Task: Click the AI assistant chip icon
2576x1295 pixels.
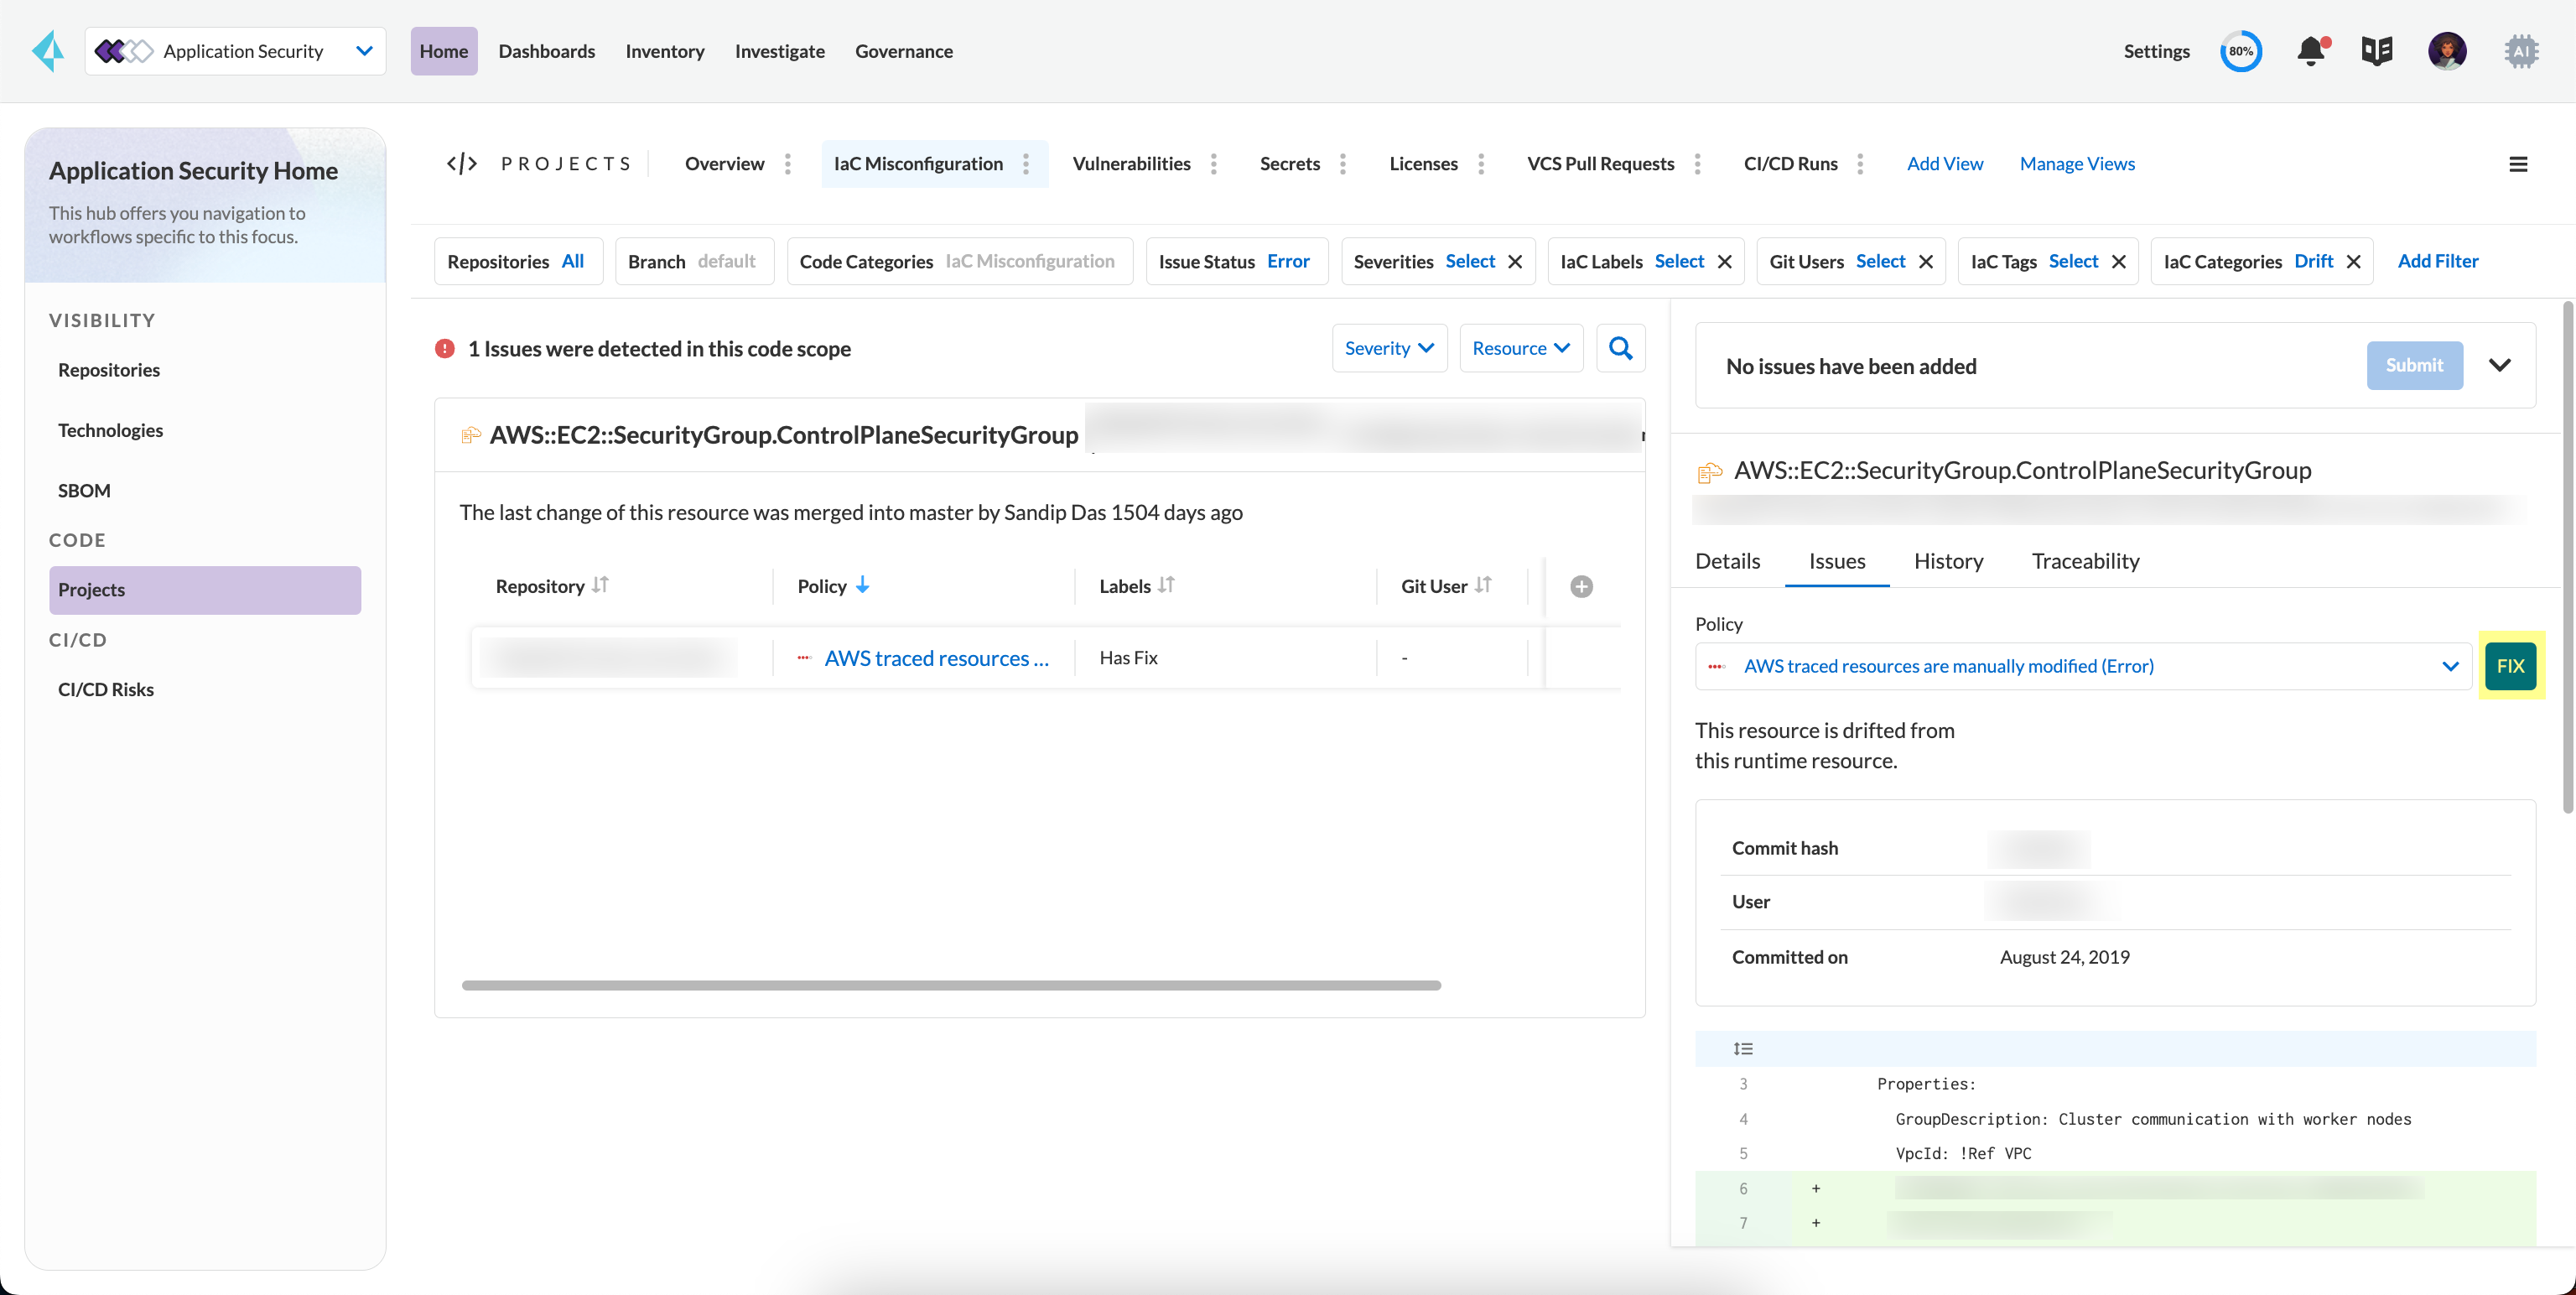Action: coord(2521,51)
